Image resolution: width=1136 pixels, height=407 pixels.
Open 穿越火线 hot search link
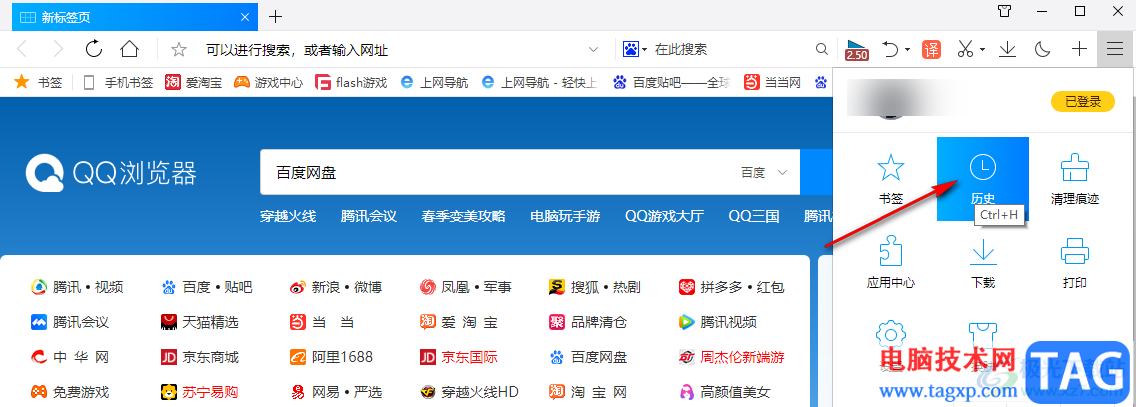pos(288,216)
